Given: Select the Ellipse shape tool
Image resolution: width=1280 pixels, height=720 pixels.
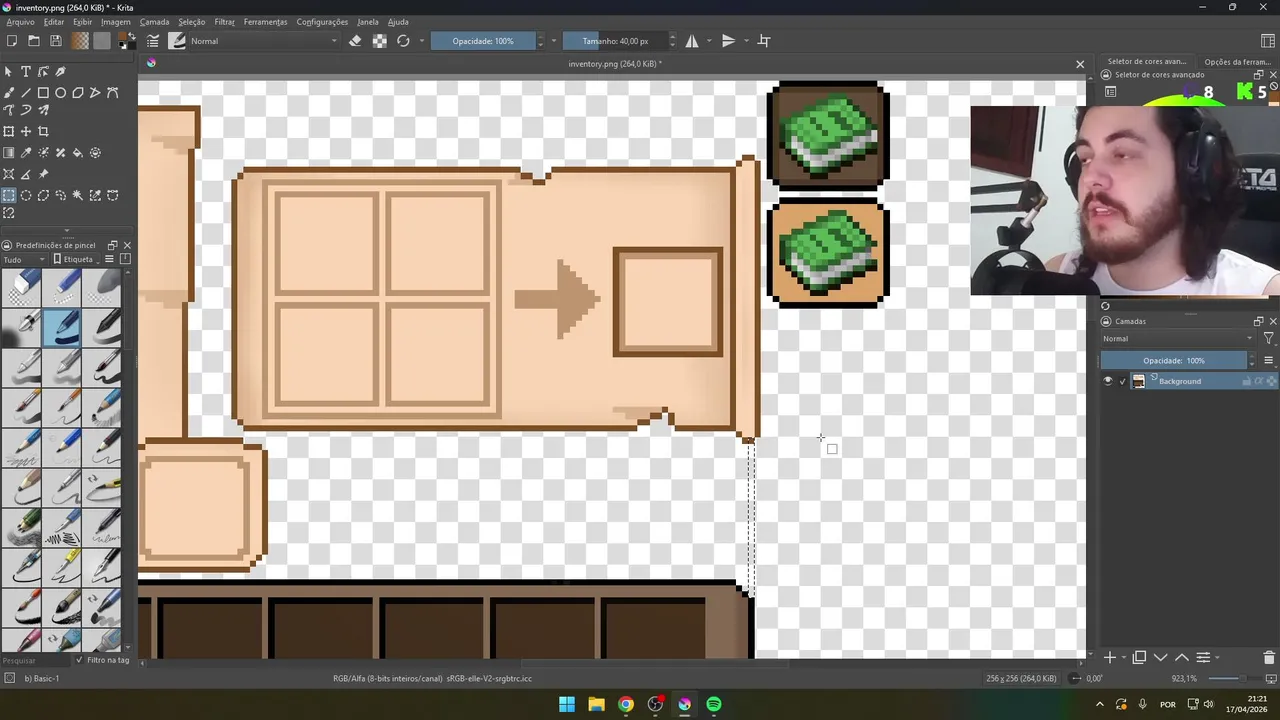Looking at the screenshot, I should tap(60, 93).
